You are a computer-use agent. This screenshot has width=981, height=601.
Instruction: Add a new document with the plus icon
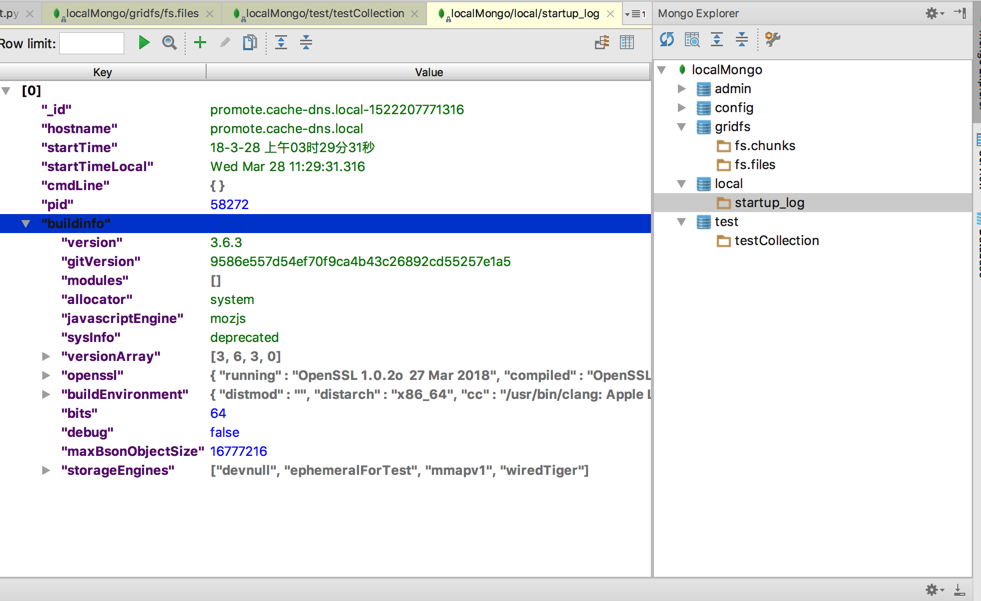[x=200, y=43]
